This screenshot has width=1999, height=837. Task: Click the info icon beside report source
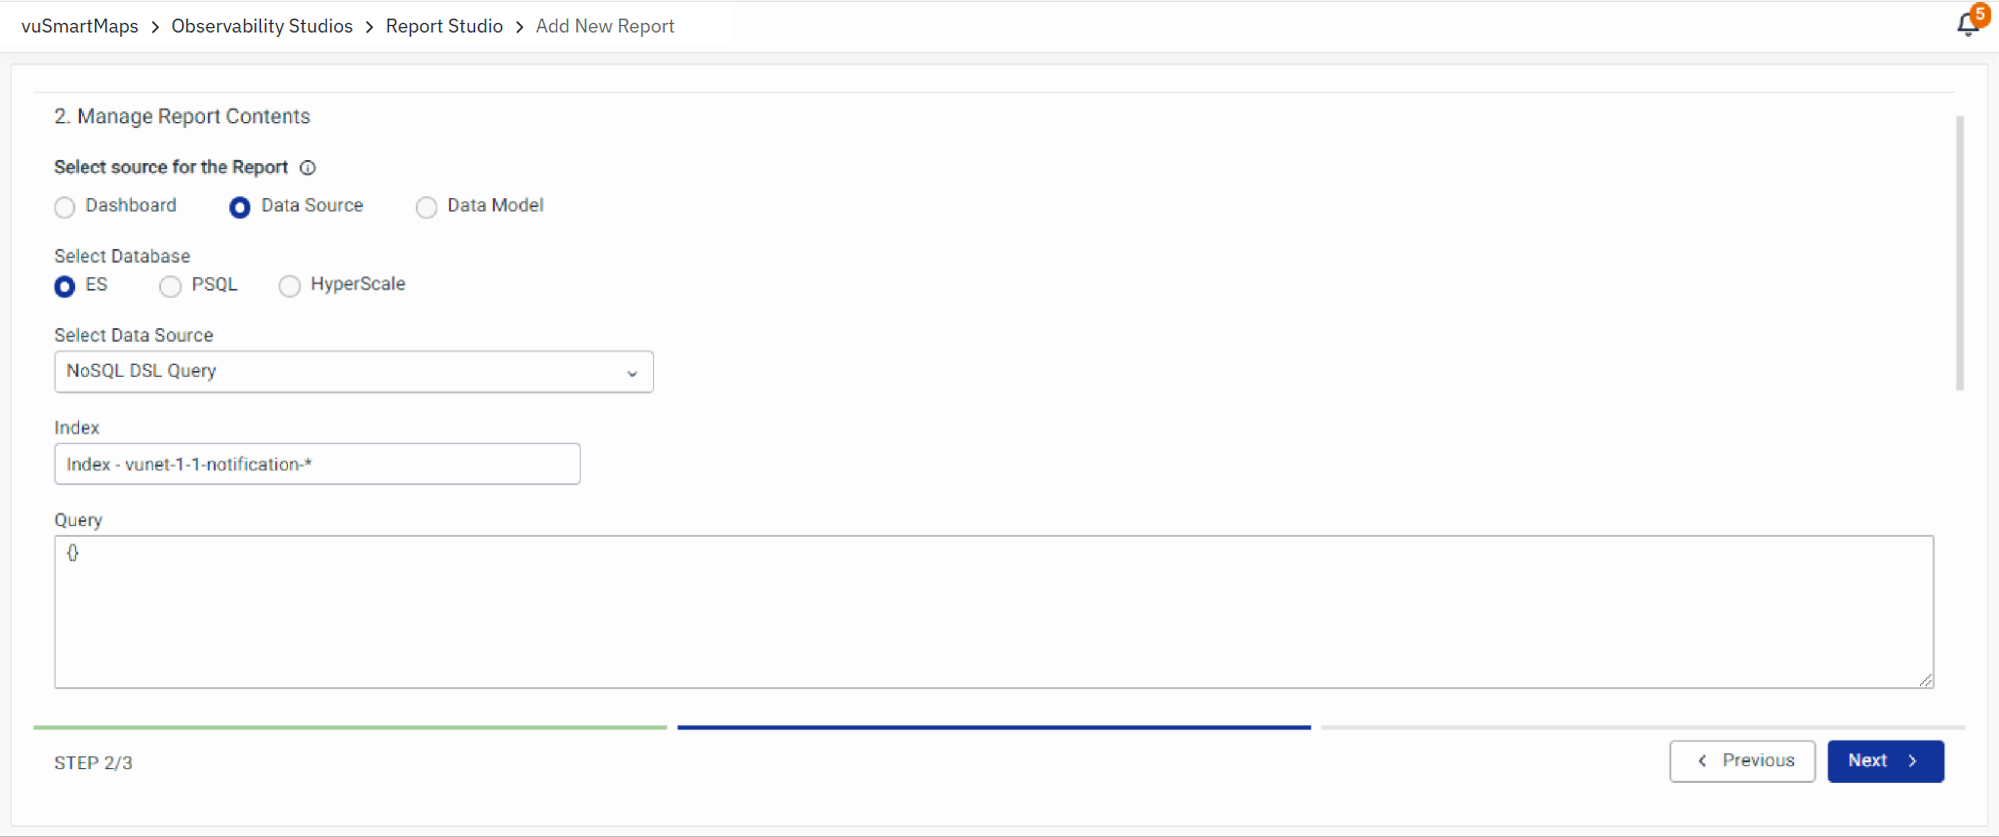click(x=308, y=168)
